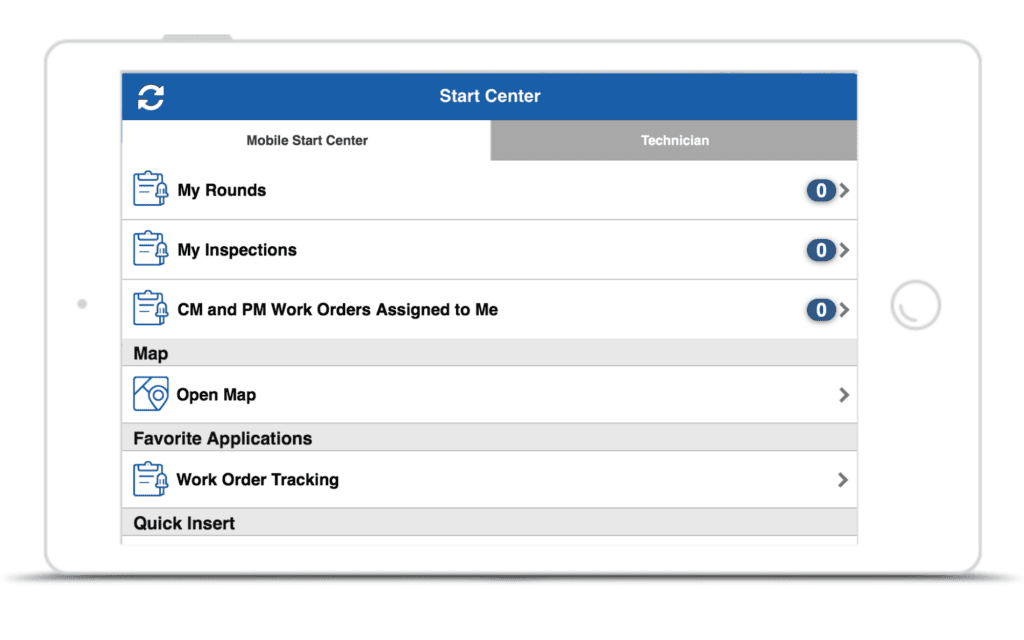Open Map label in the Map section
Viewport: 1024px width, 640px height.
[216, 395]
